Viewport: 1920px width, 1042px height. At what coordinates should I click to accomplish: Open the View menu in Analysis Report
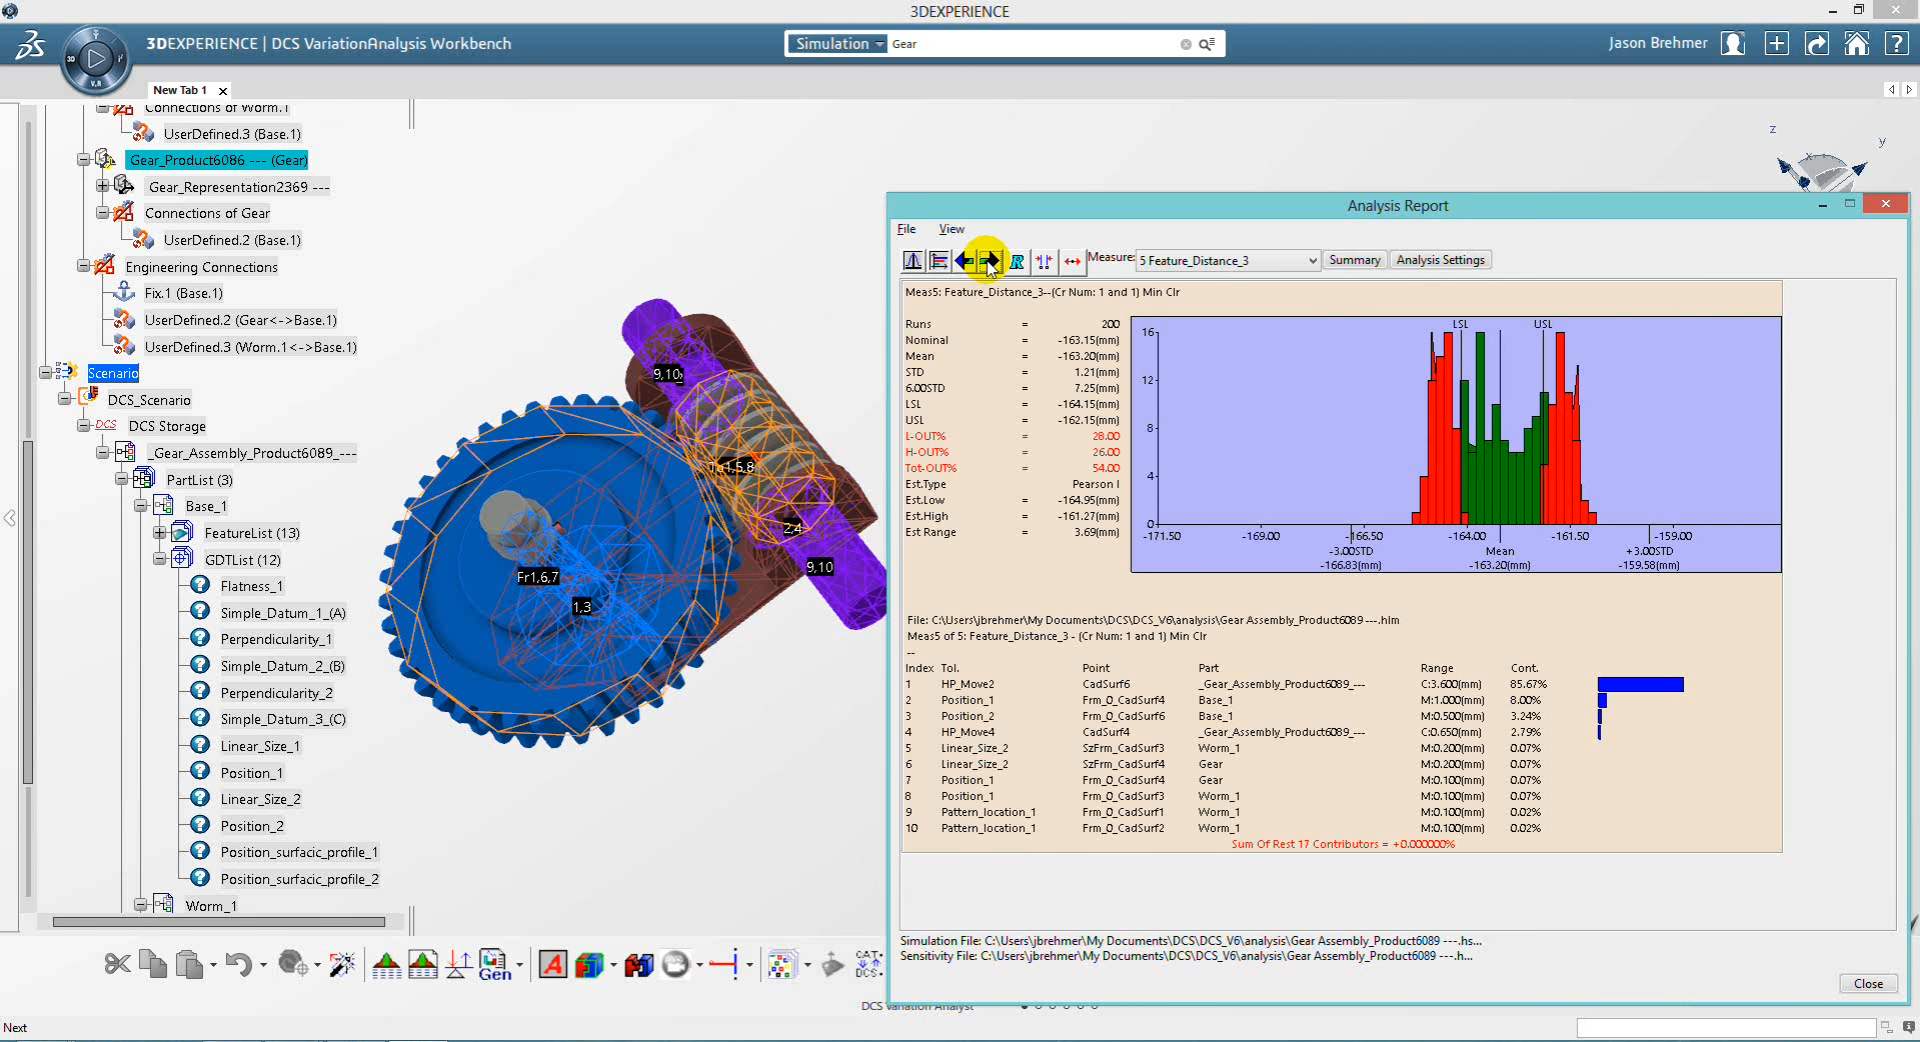click(951, 229)
